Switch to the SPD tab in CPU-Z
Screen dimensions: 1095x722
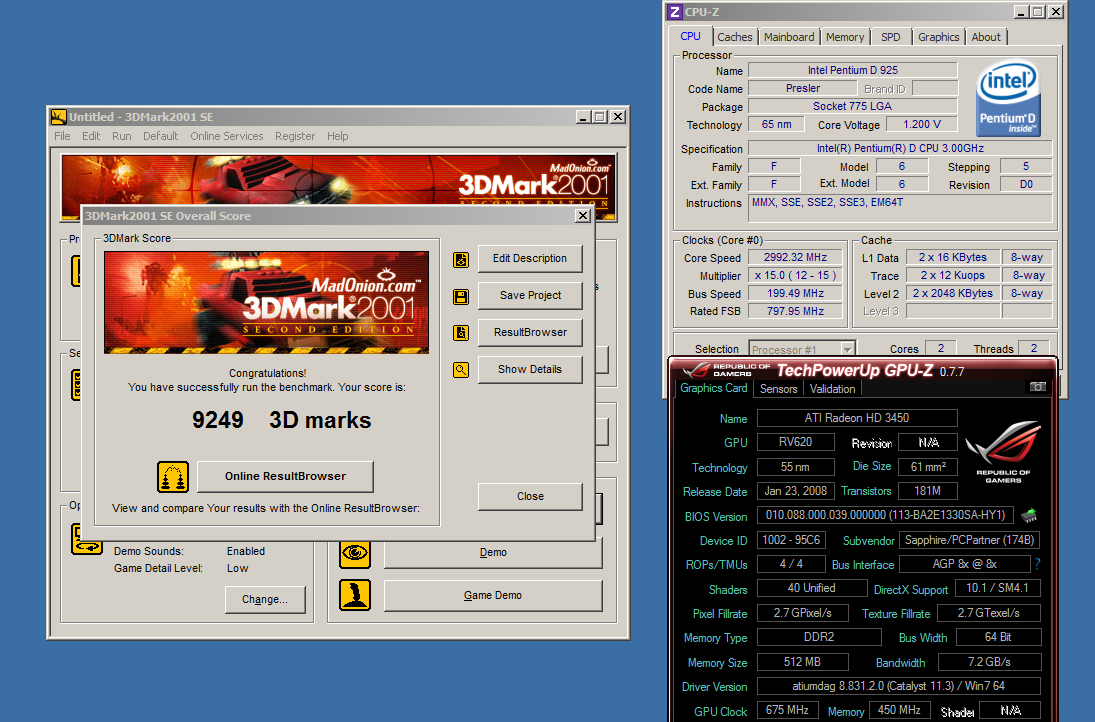(x=890, y=37)
